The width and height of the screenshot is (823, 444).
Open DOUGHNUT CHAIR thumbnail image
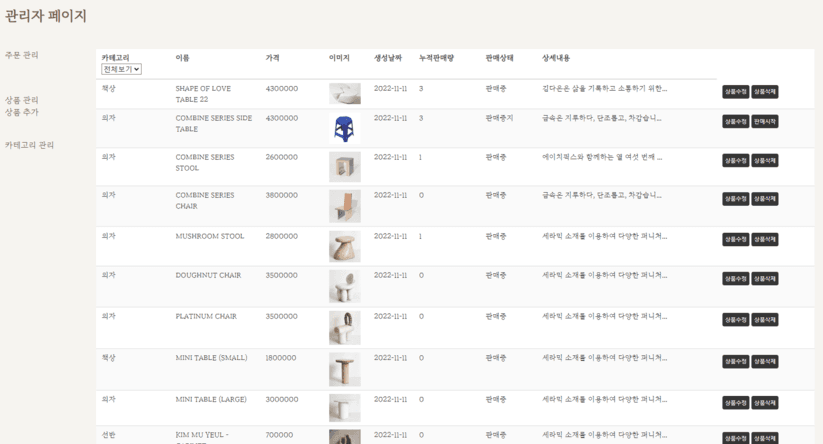coord(345,287)
